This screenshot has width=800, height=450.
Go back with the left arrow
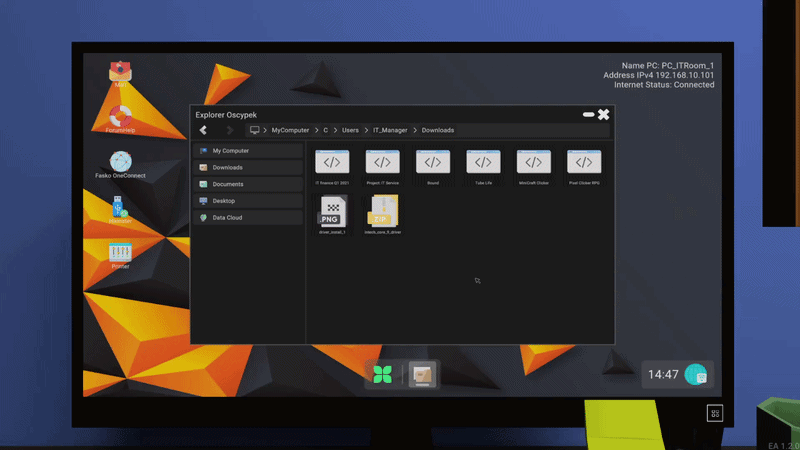click(203, 130)
